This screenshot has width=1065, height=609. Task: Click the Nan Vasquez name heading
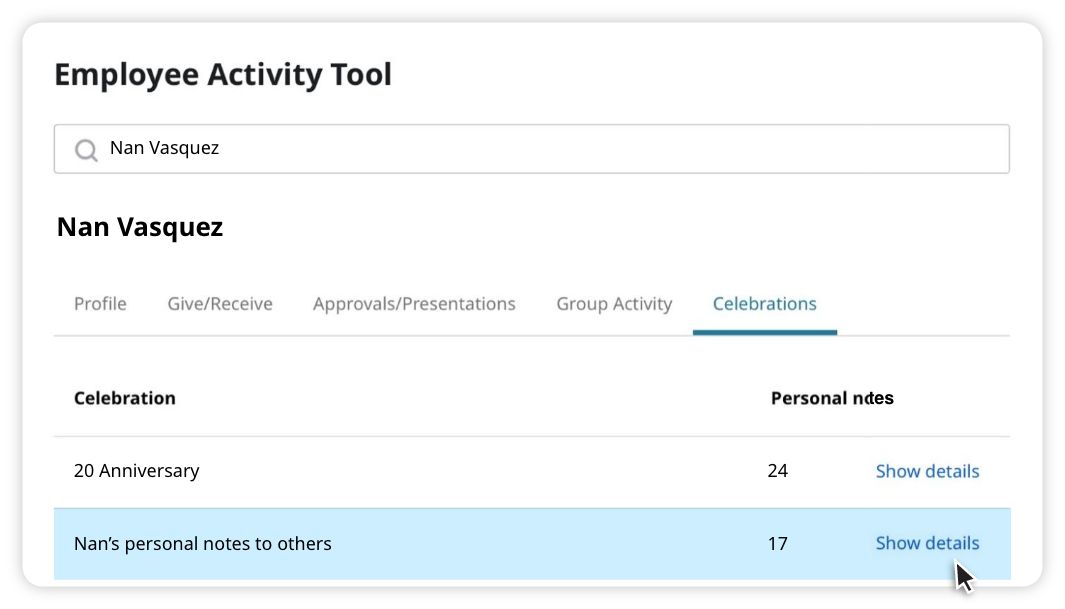140,227
